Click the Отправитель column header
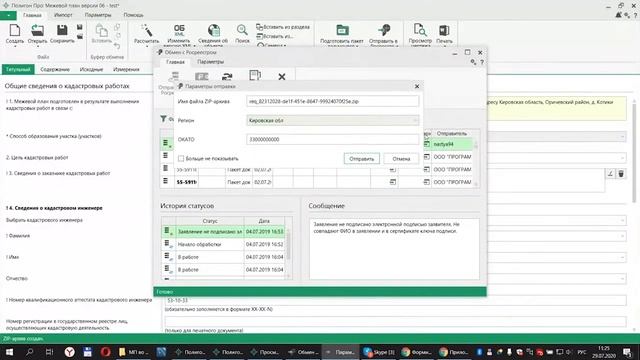Viewport: 640px width, 360px height. (x=451, y=133)
